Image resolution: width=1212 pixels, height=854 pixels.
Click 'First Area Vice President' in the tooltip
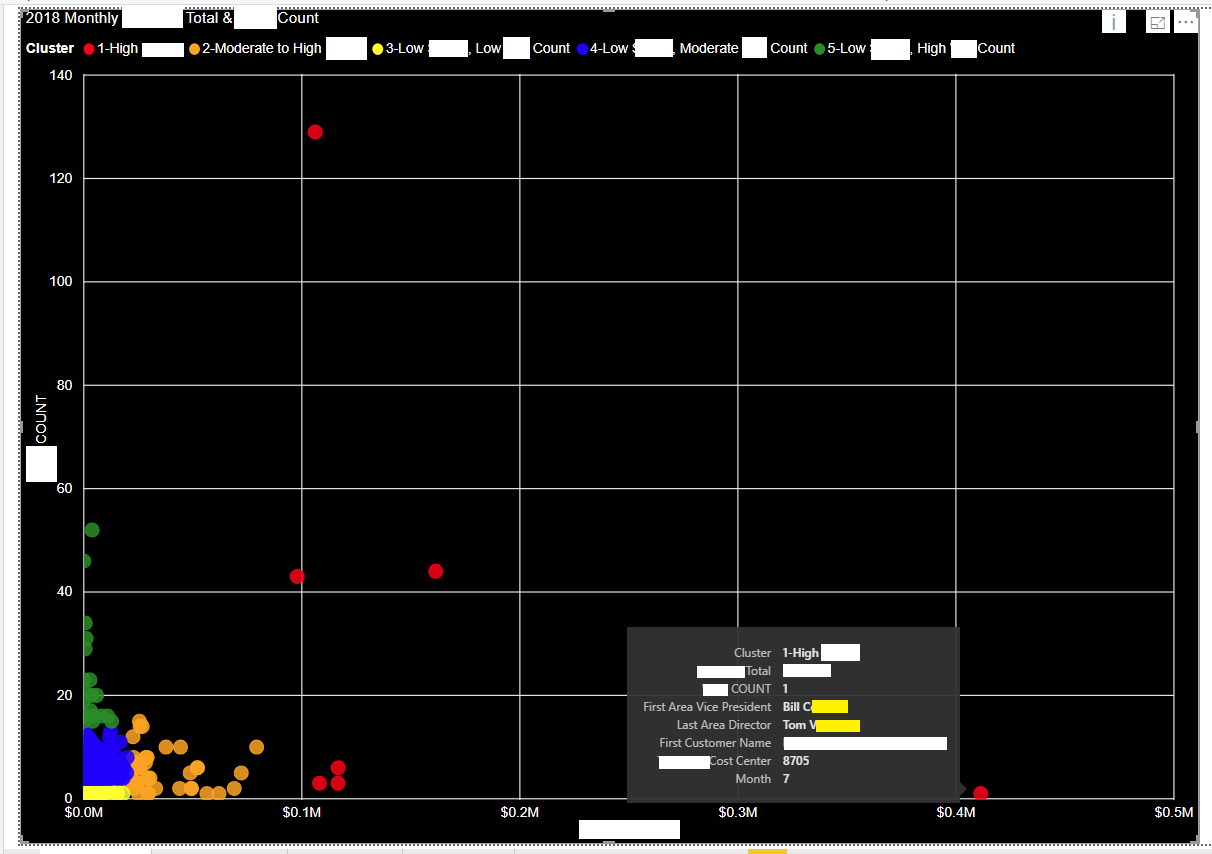click(x=707, y=707)
